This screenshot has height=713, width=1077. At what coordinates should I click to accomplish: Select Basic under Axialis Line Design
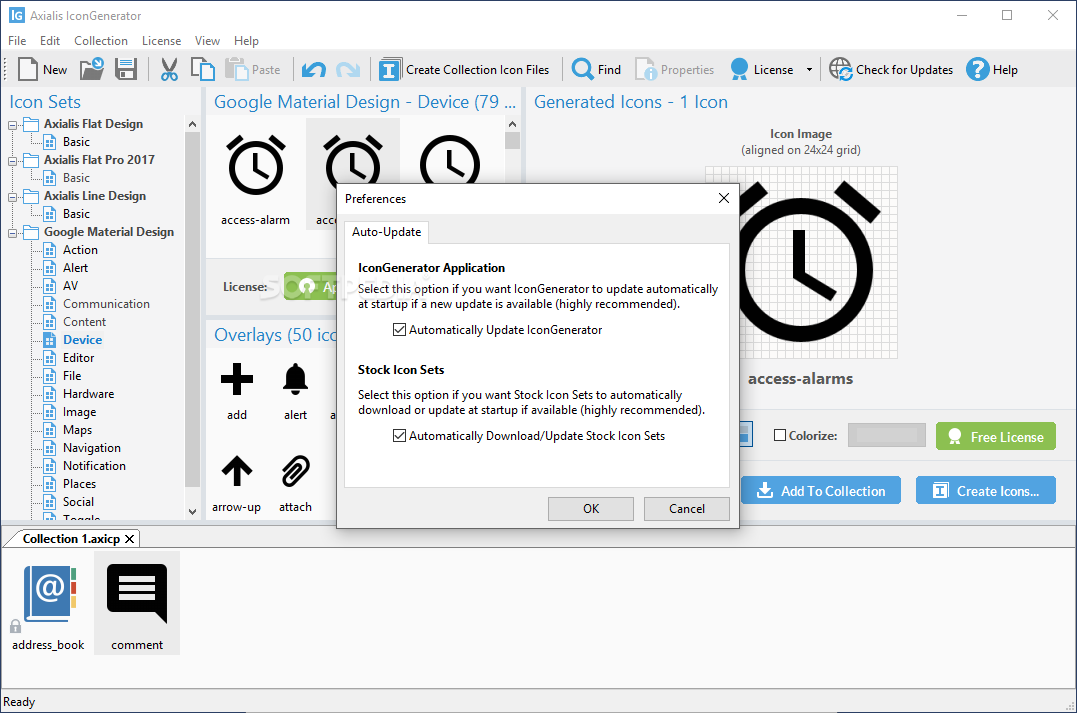76,214
